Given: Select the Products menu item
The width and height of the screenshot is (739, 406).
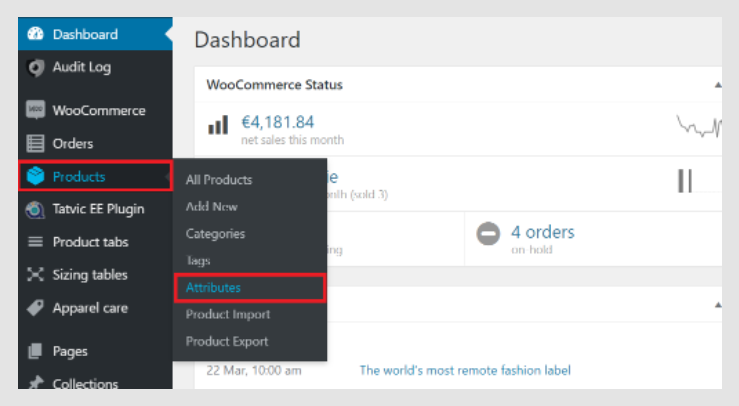Looking at the screenshot, I should pyautogui.click(x=95, y=176).
